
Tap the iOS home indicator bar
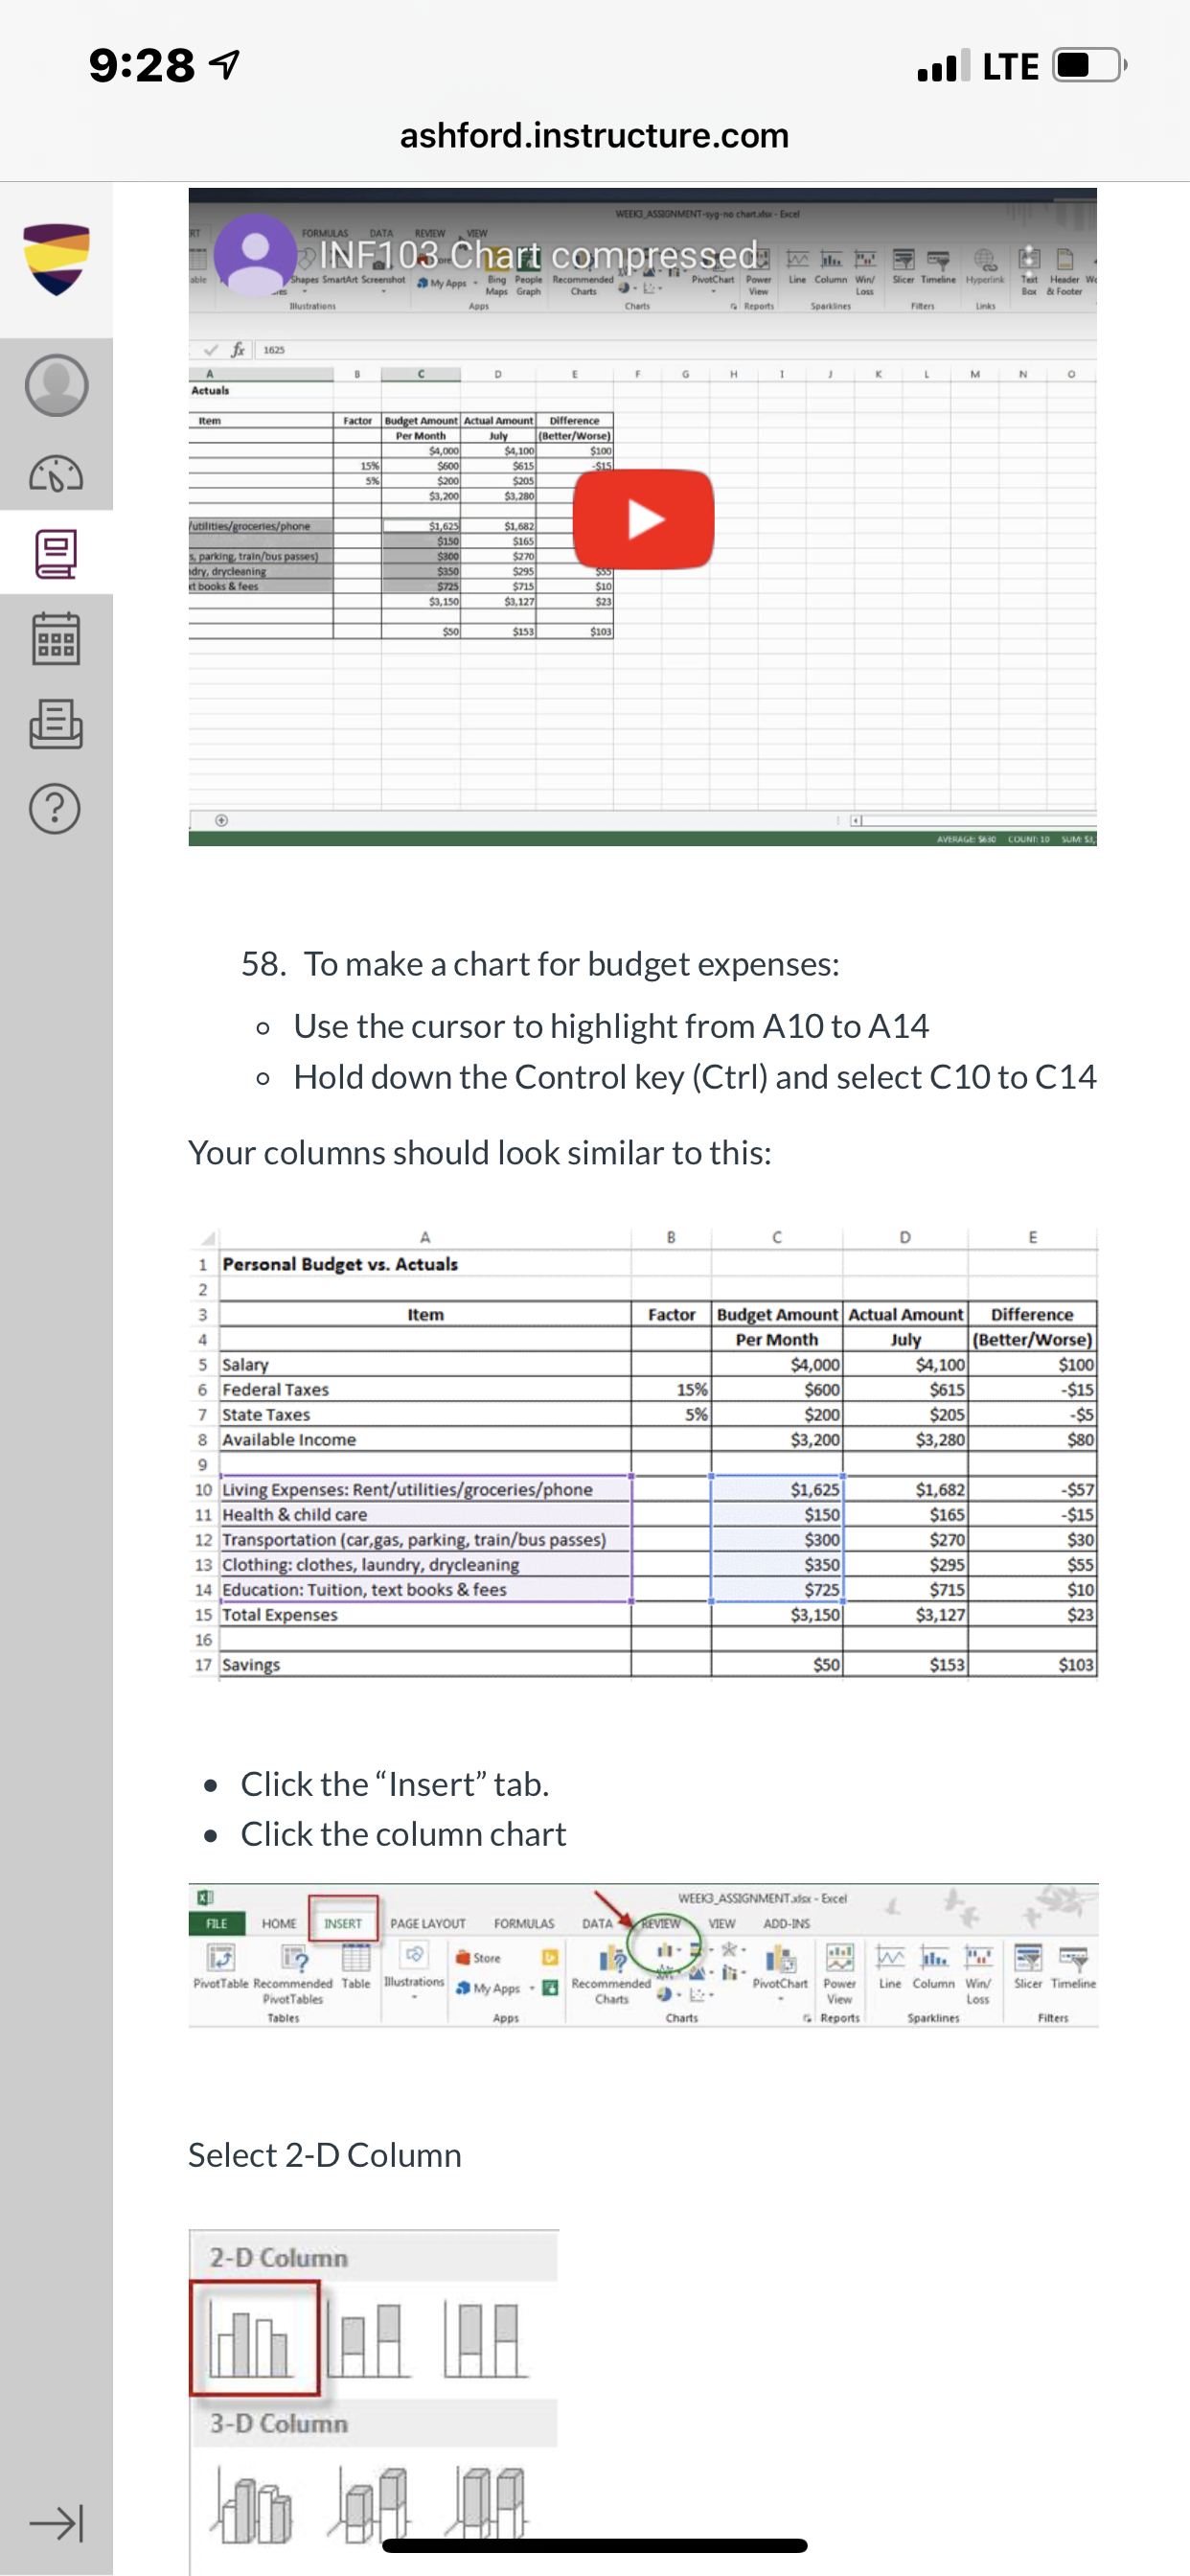(x=594, y=2545)
